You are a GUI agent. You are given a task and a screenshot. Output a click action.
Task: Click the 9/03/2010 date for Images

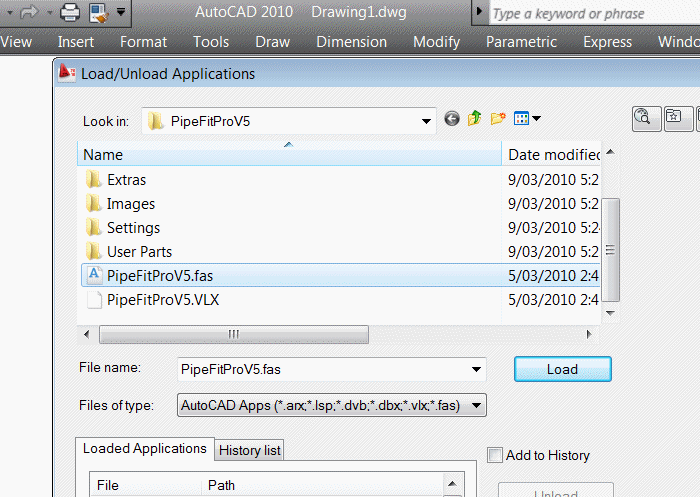click(x=553, y=204)
